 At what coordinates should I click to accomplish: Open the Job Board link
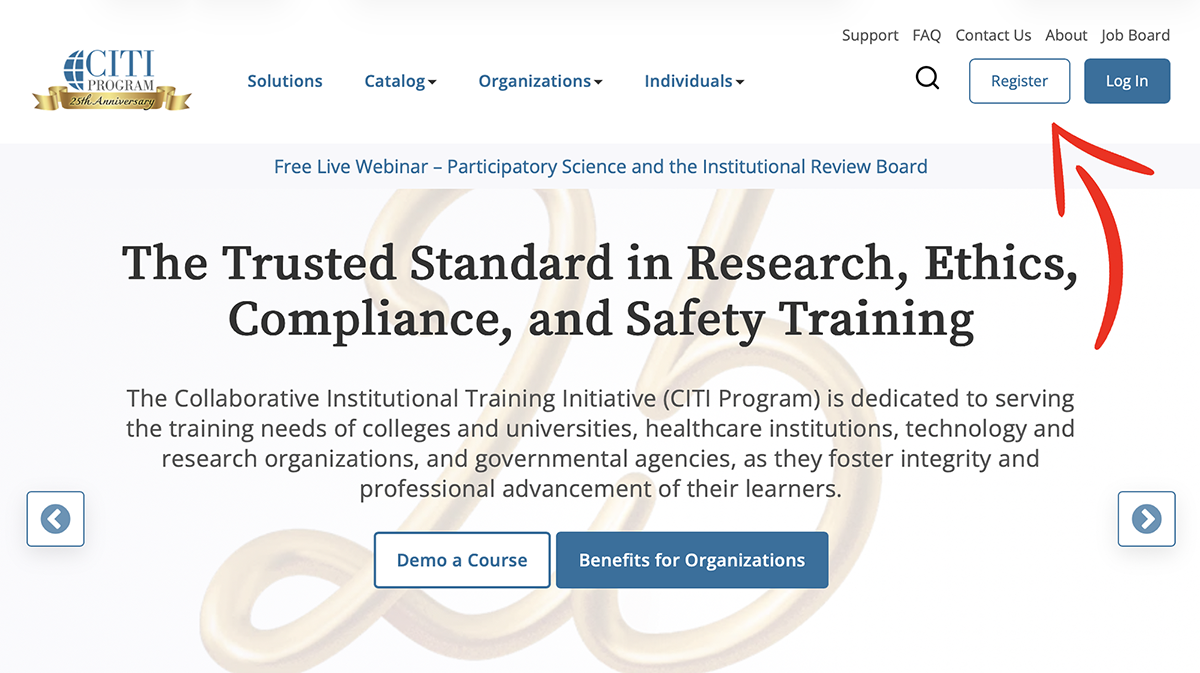[x=1135, y=35]
